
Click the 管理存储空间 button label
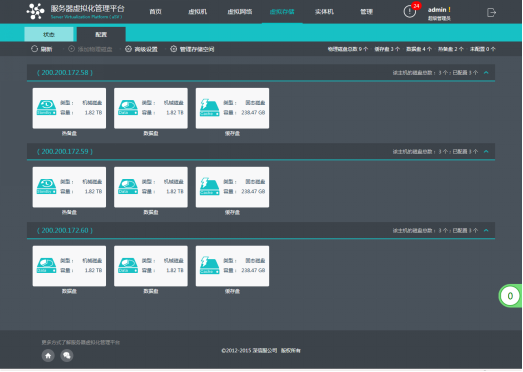(x=197, y=49)
